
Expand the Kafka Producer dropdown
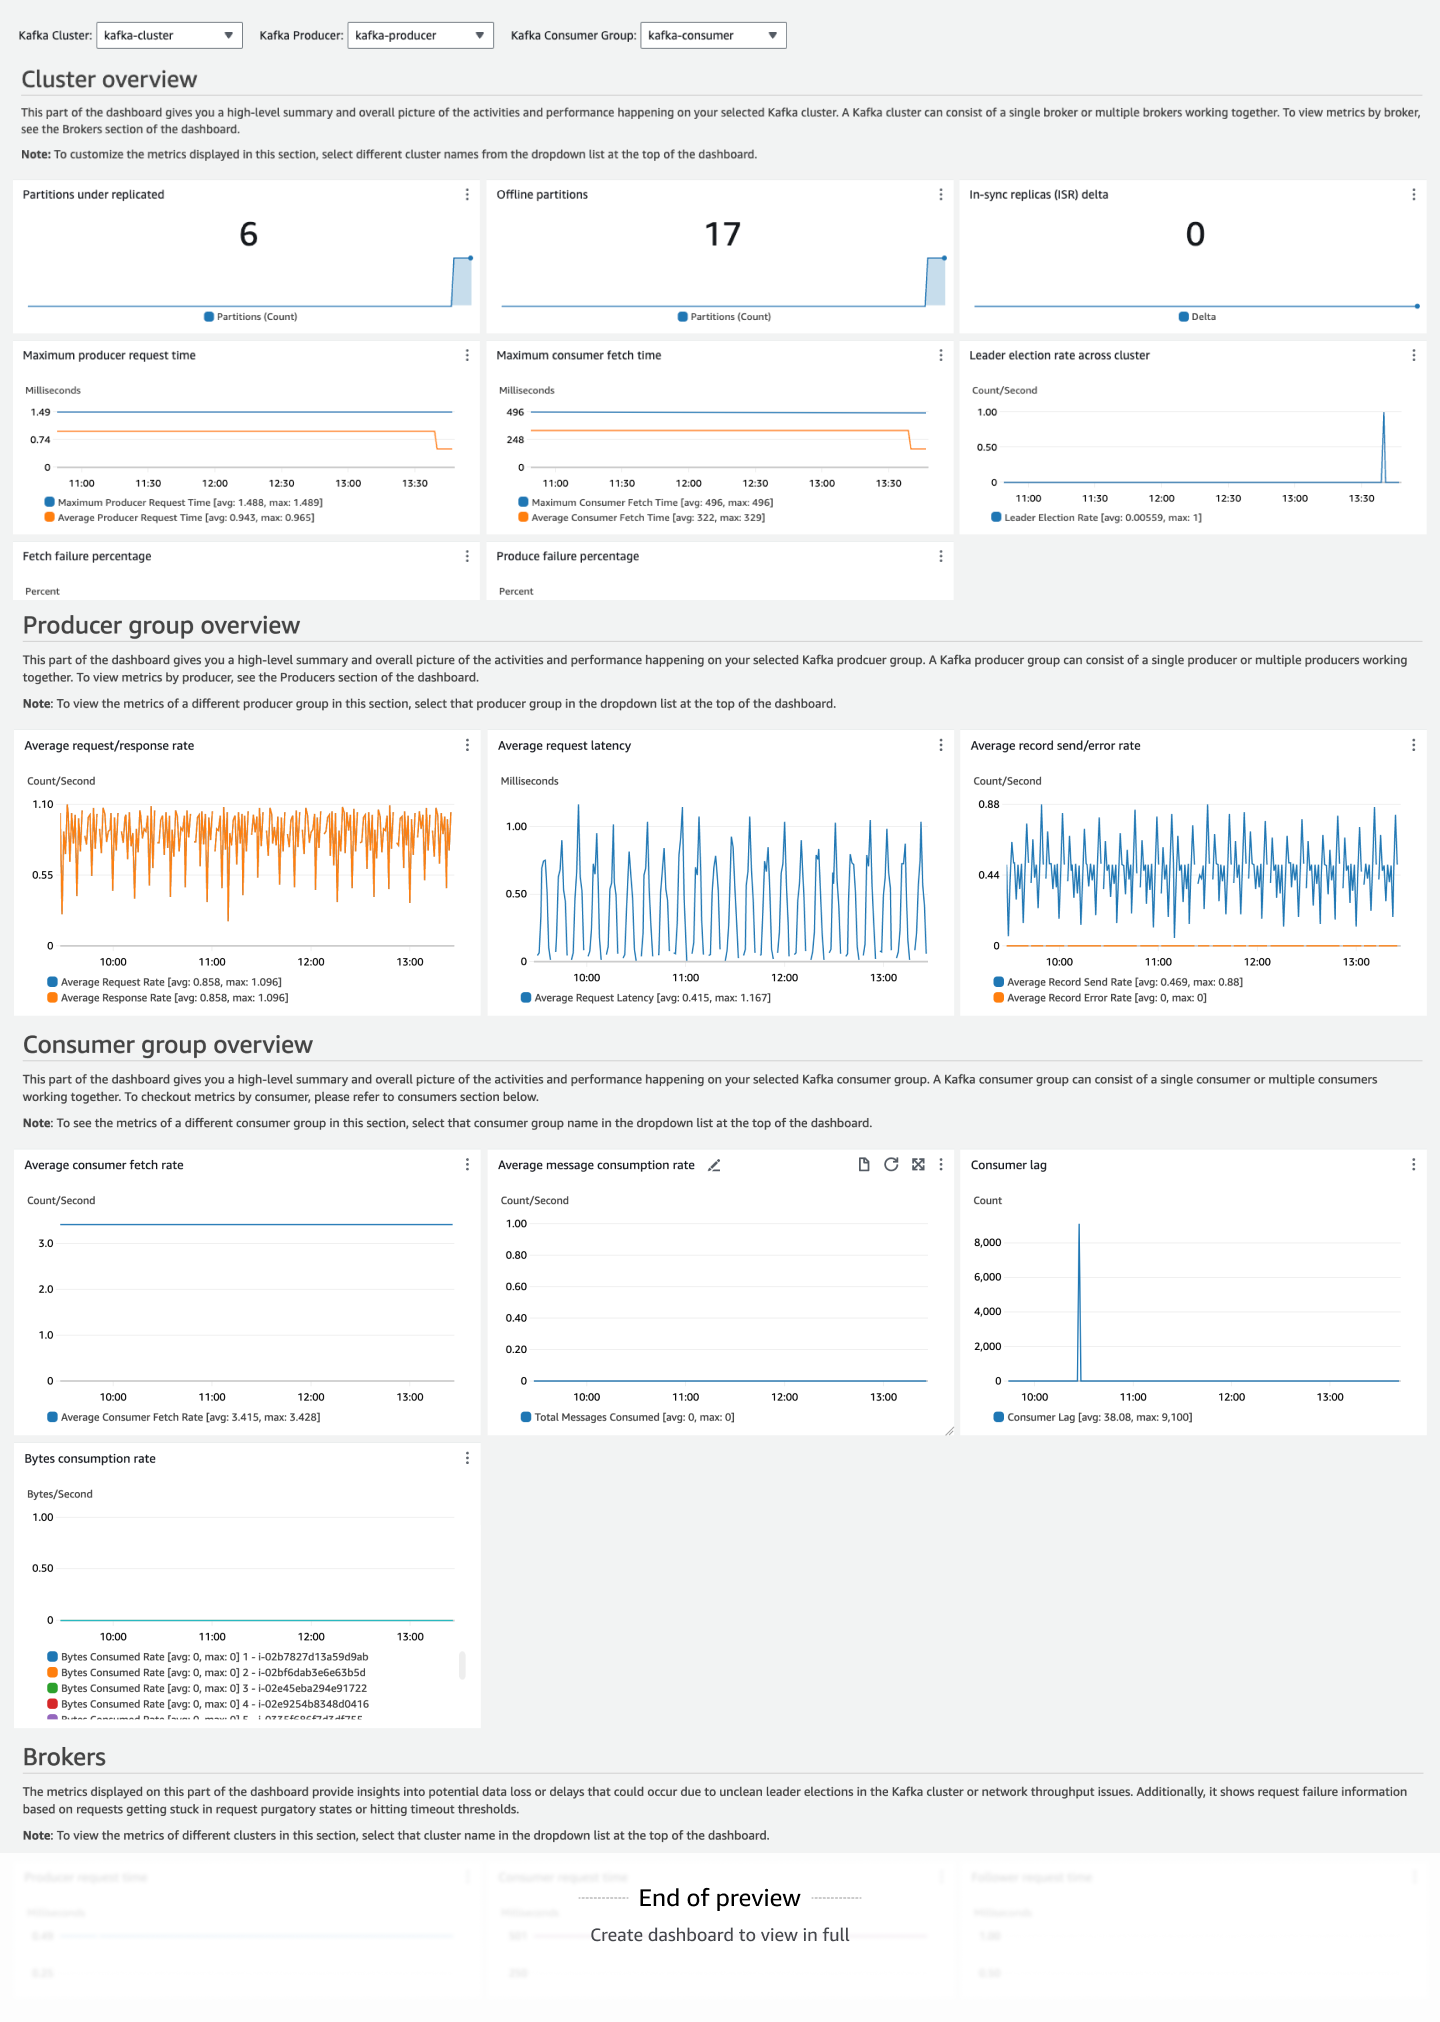click(420, 36)
